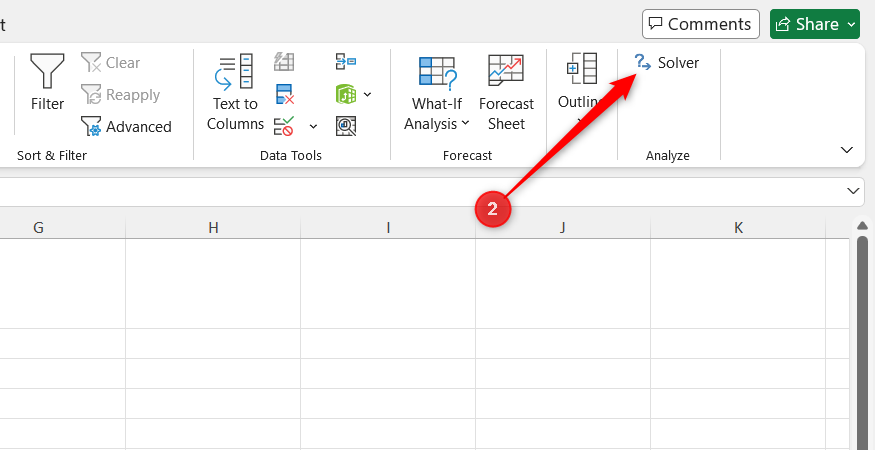Select column H header
This screenshot has width=875, height=450.
(213, 228)
